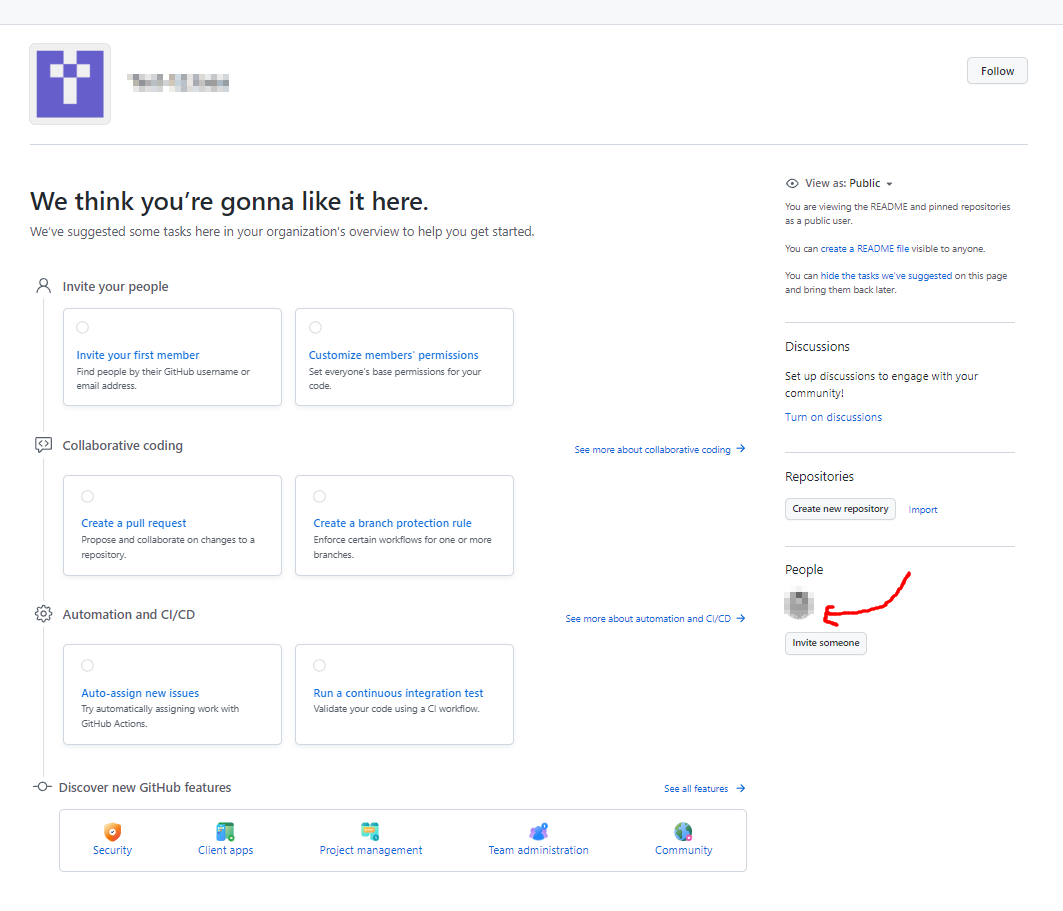The height and width of the screenshot is (911, 1063).
Task: Click Create new repository button
Action: click(x=840, y=509)
